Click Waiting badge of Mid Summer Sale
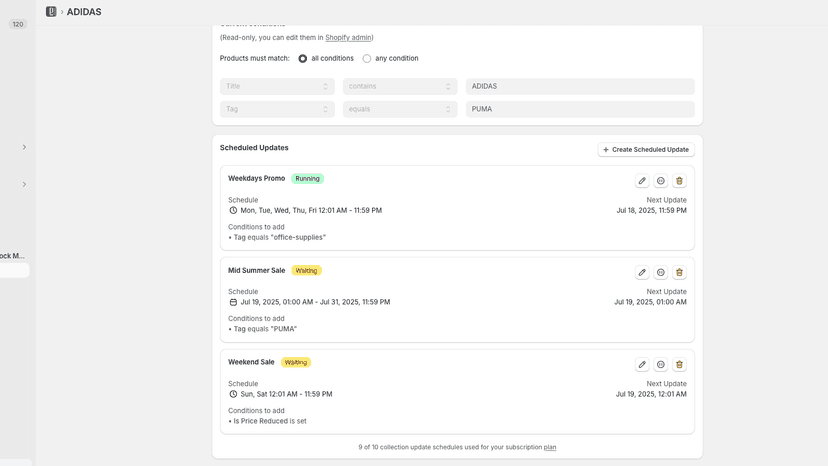The image size is (828, 466). click(x=306, y=271)
